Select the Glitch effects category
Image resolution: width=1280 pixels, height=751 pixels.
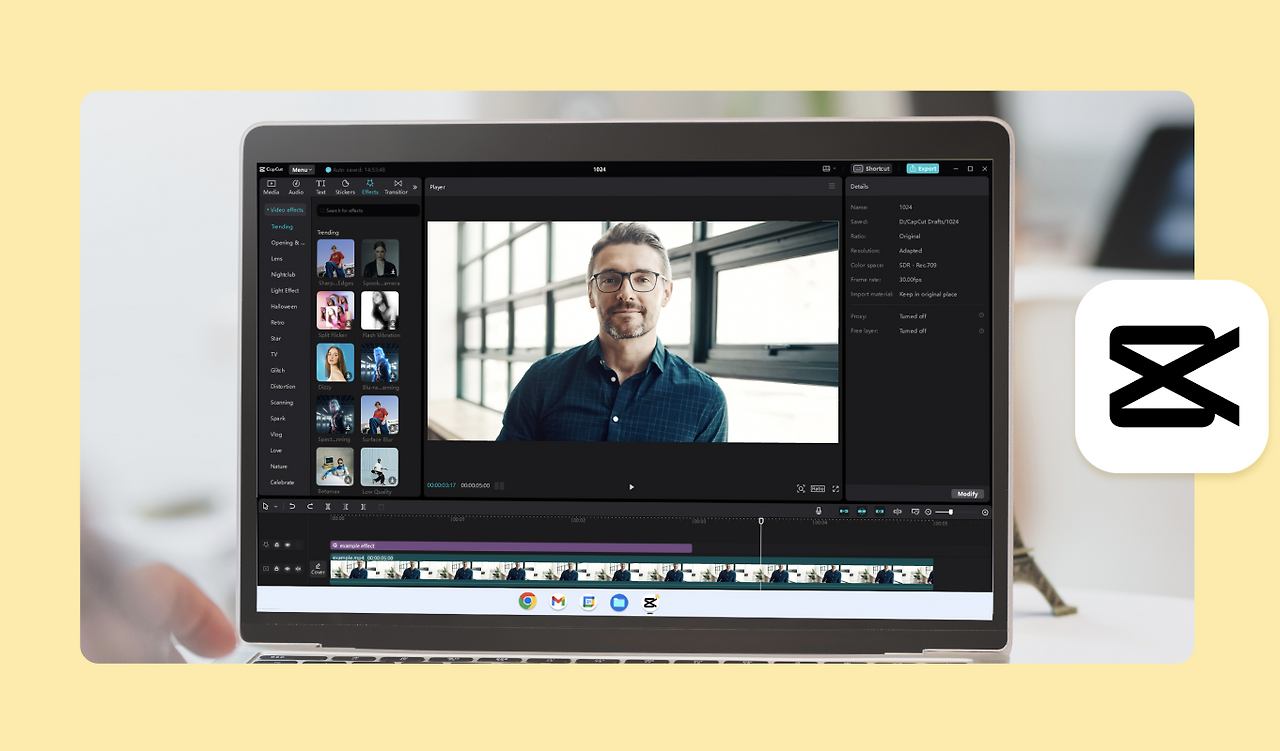coord(278,371)
